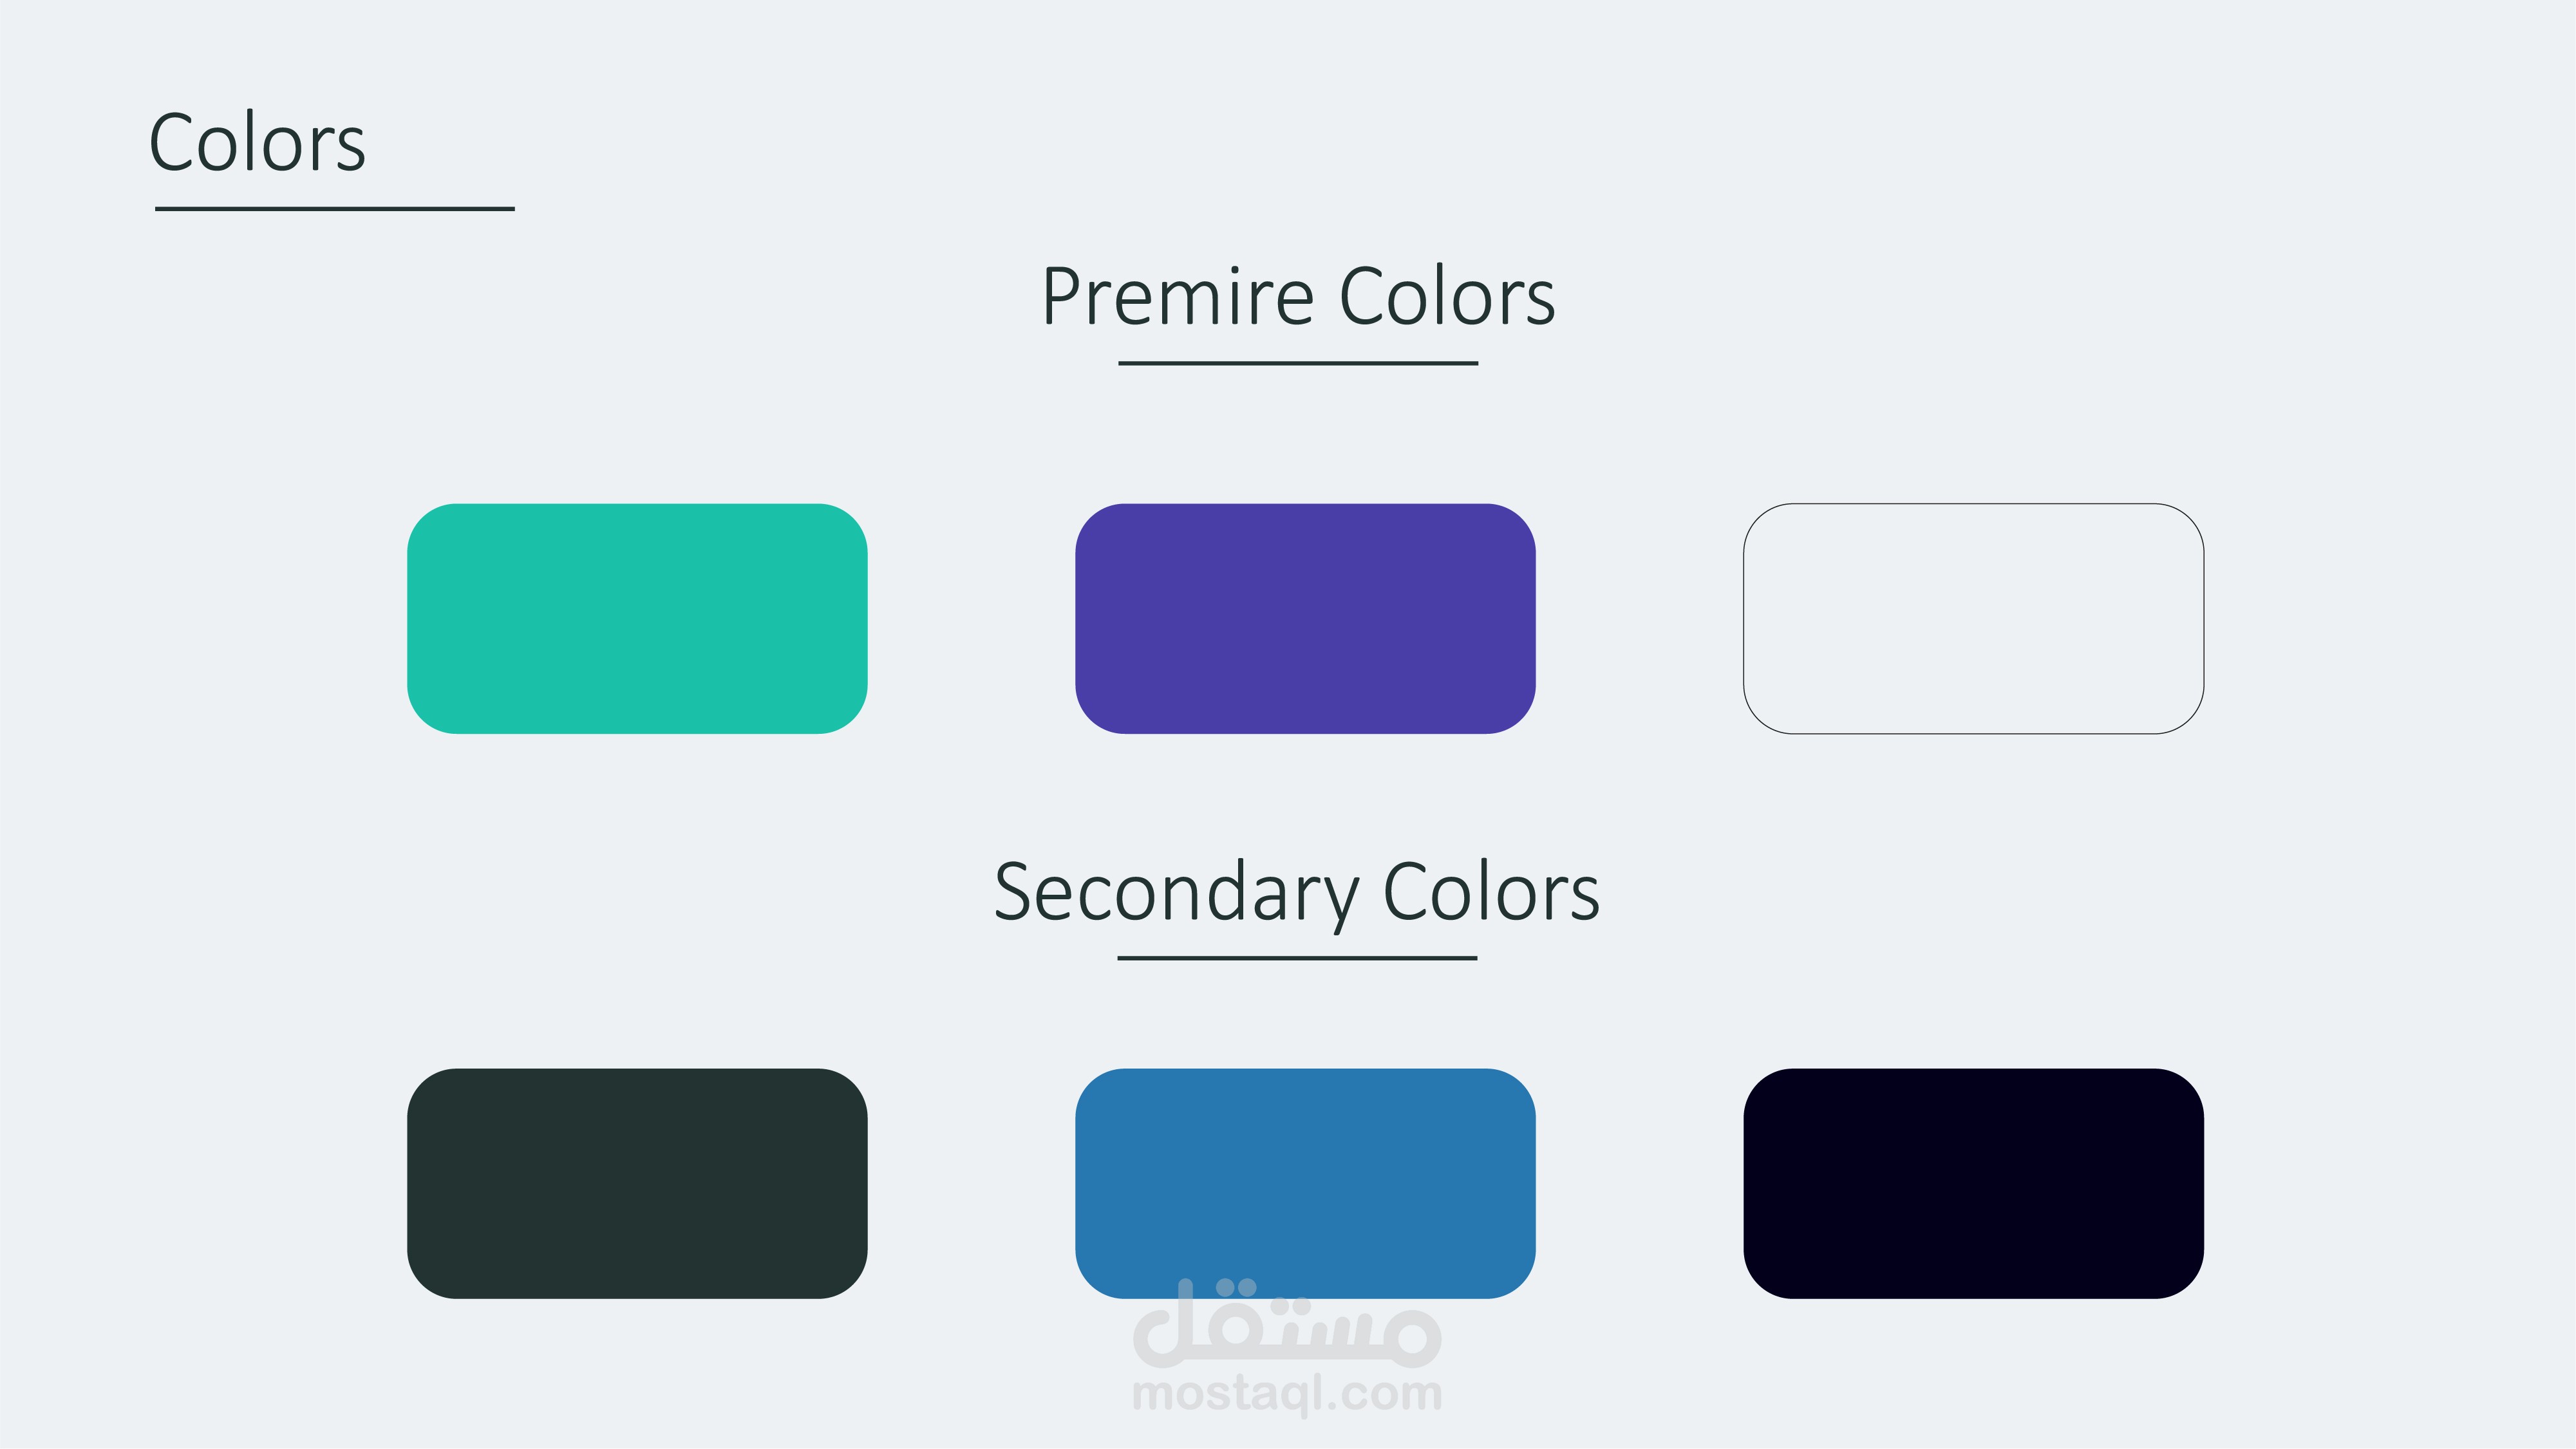The image size is (2576, 1449).
Task: Click the underline below 'Secondary Colors'
Action: click(1297, 958)
